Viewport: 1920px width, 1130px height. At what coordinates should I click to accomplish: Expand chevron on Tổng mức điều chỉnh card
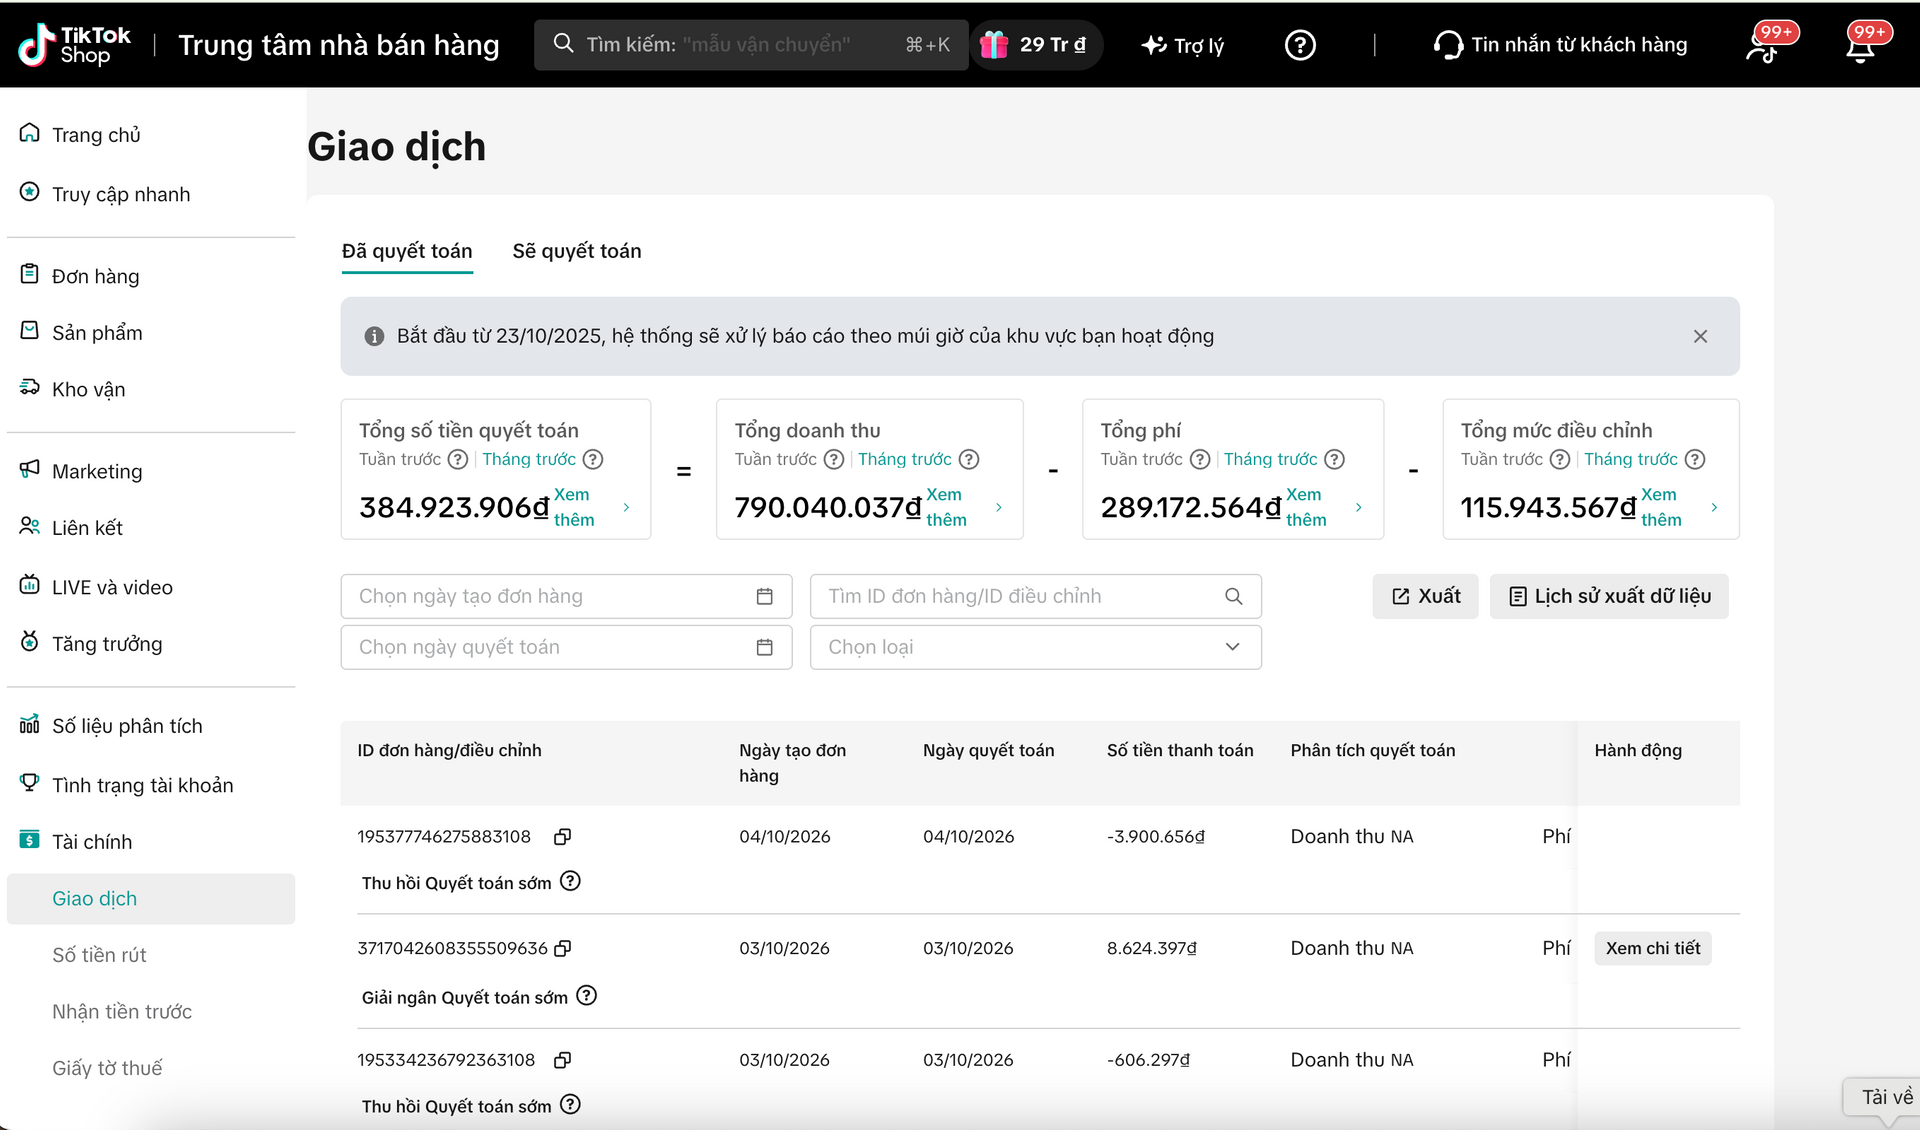1714,508
